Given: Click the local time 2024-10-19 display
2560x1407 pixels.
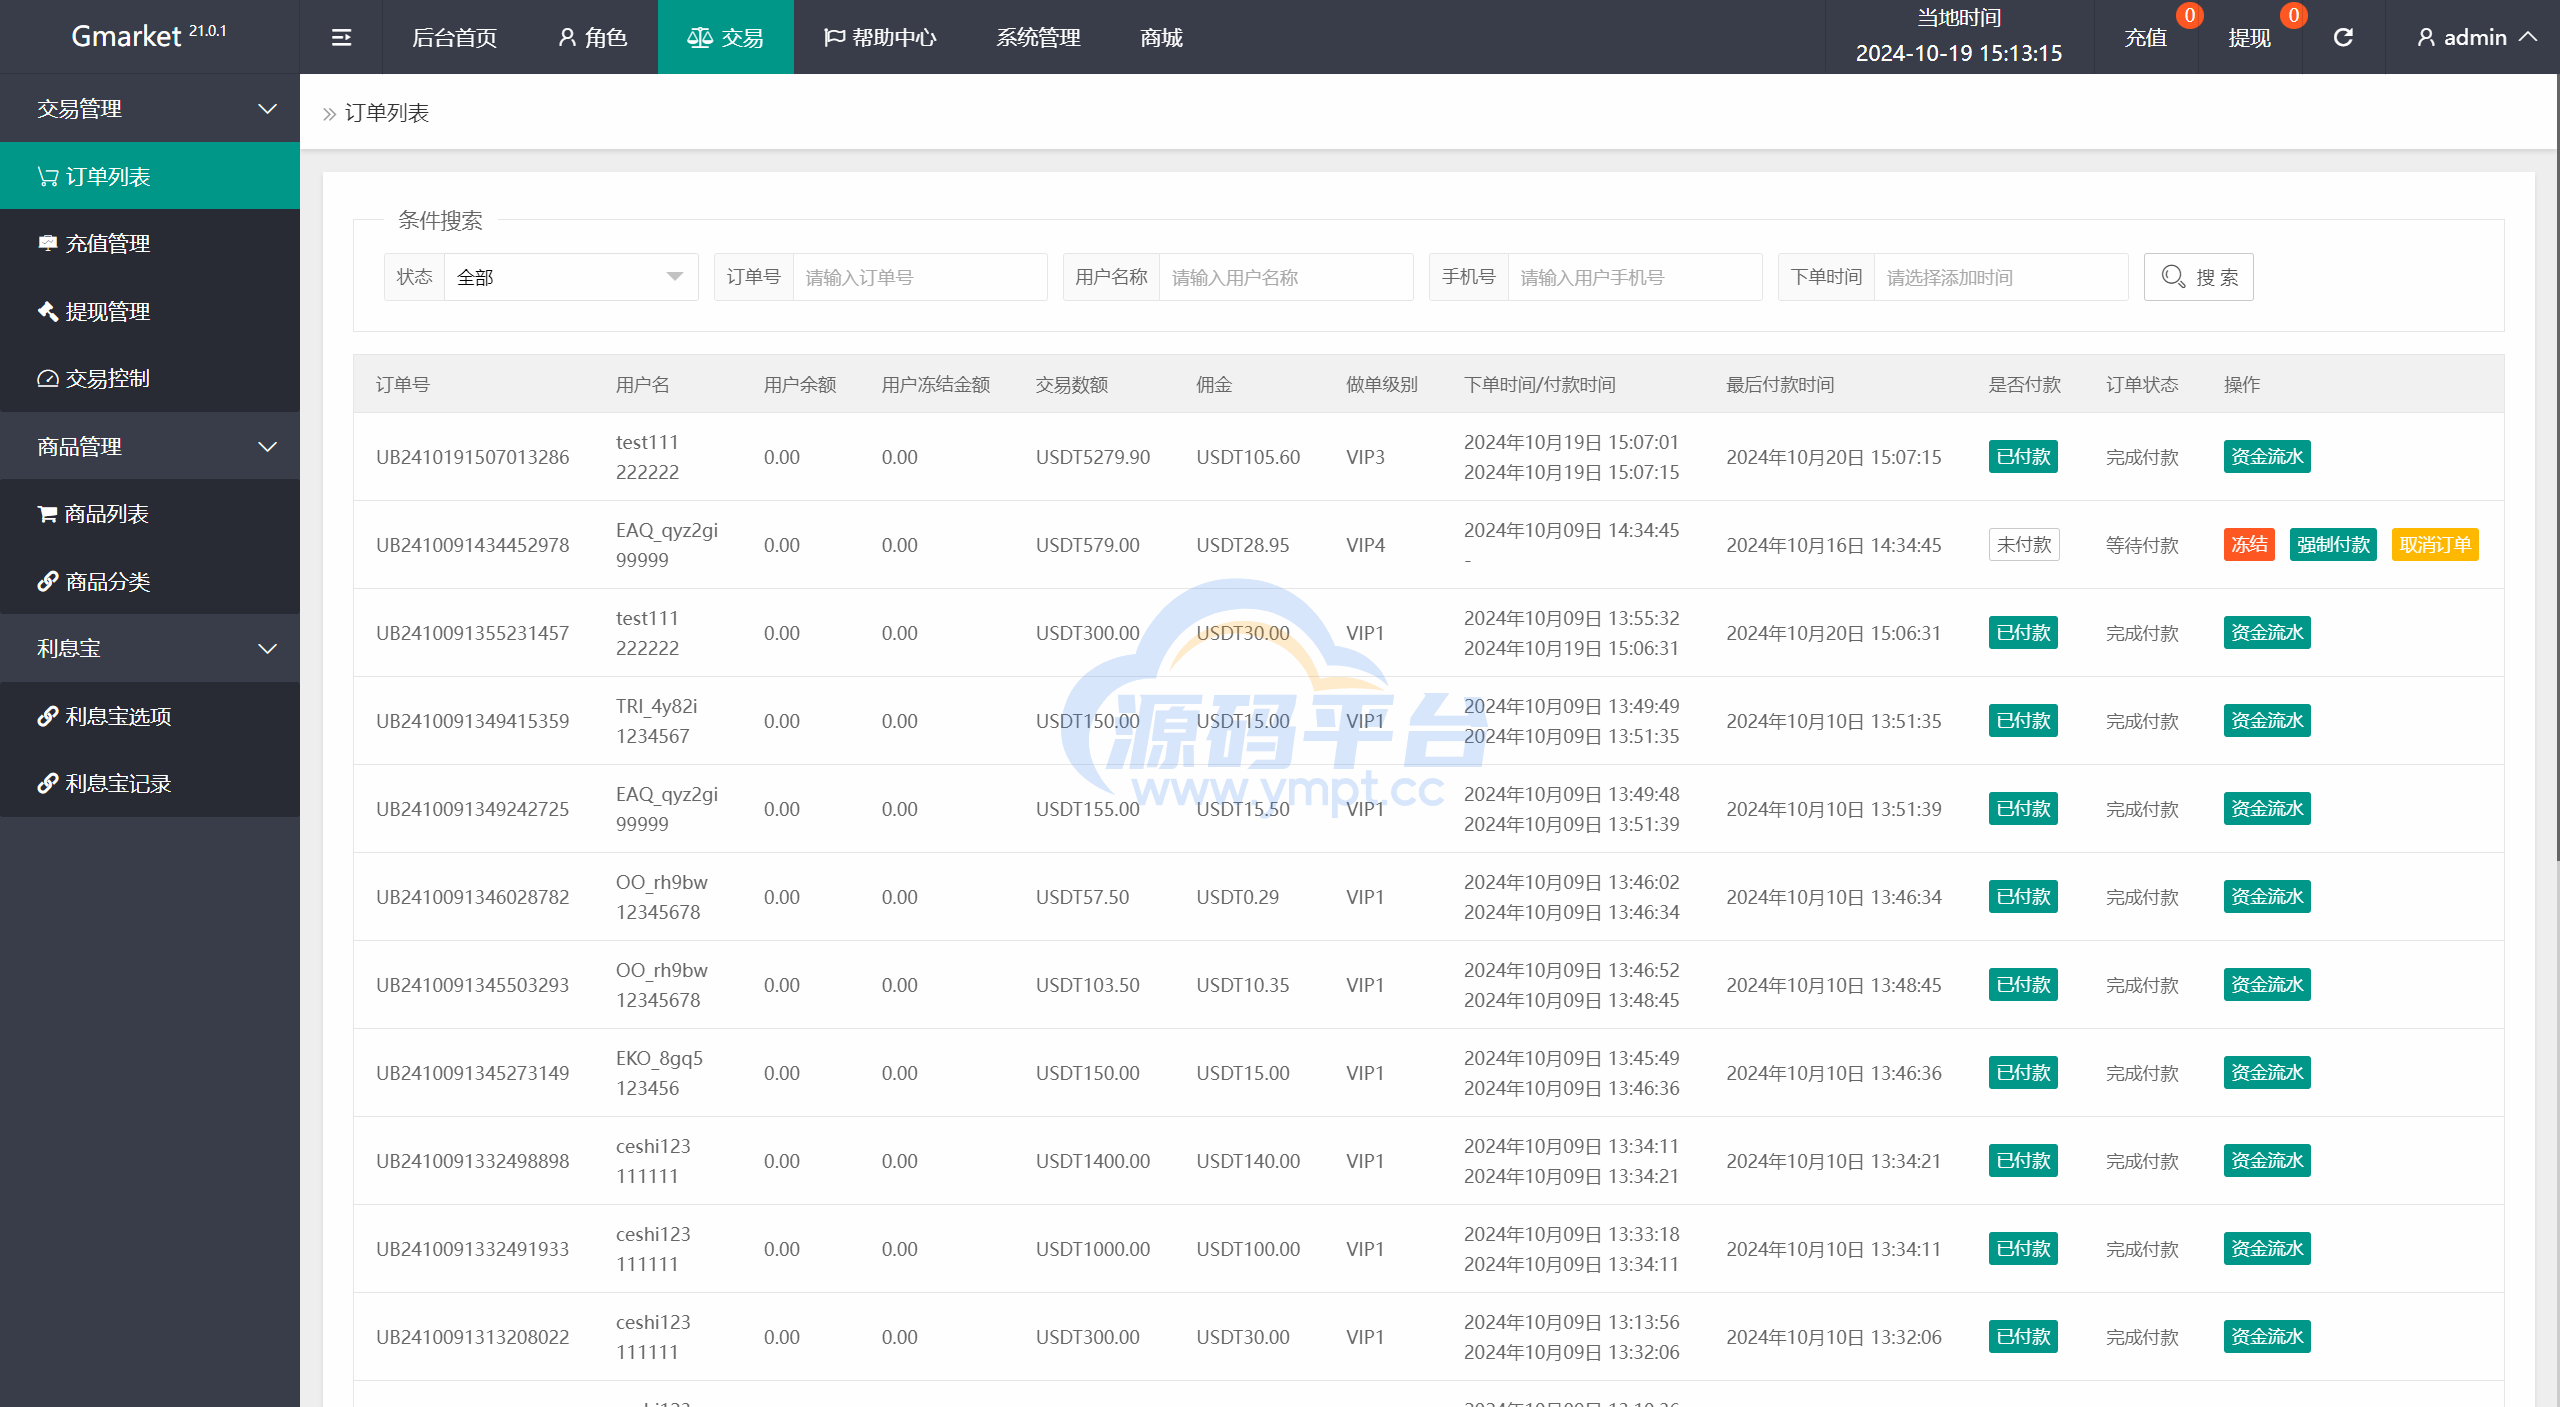Looking at the screenshot, I should pos(1958,53).
